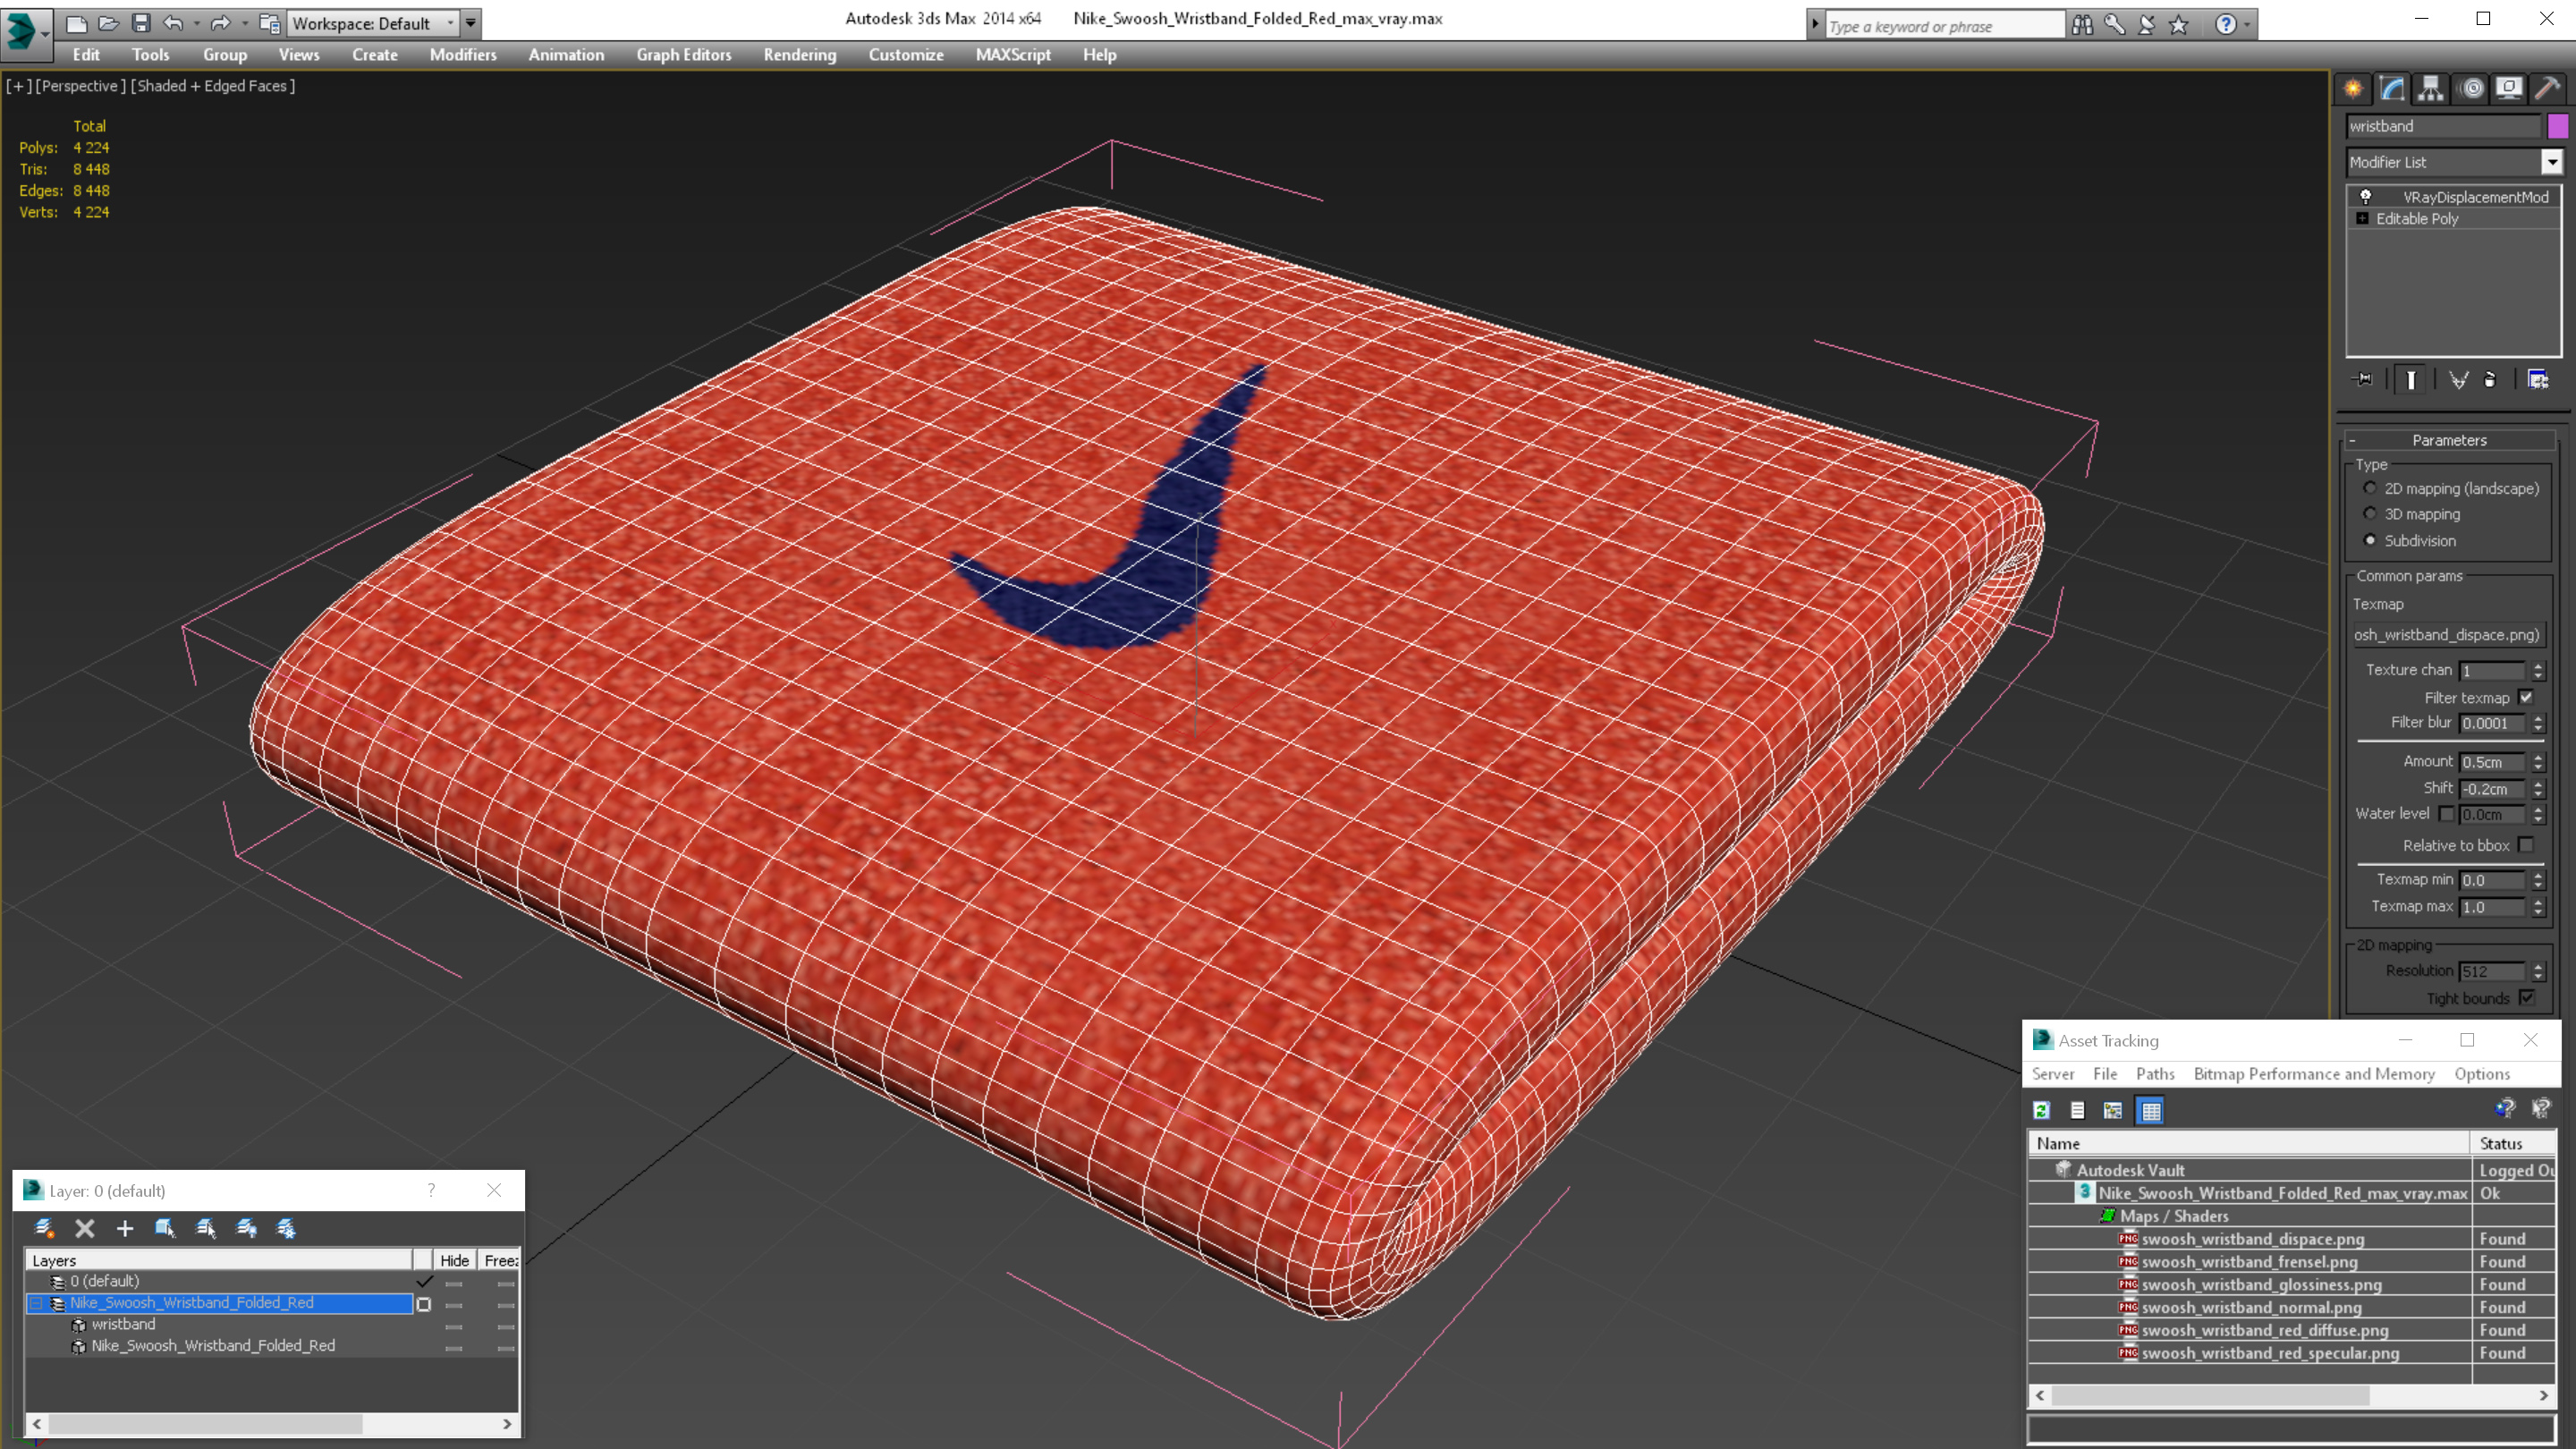Image resolution: width=2576 pixels, height=1449 pixels.
Task: Open the Workspace: Default dropdown
Action: point(374,23)
